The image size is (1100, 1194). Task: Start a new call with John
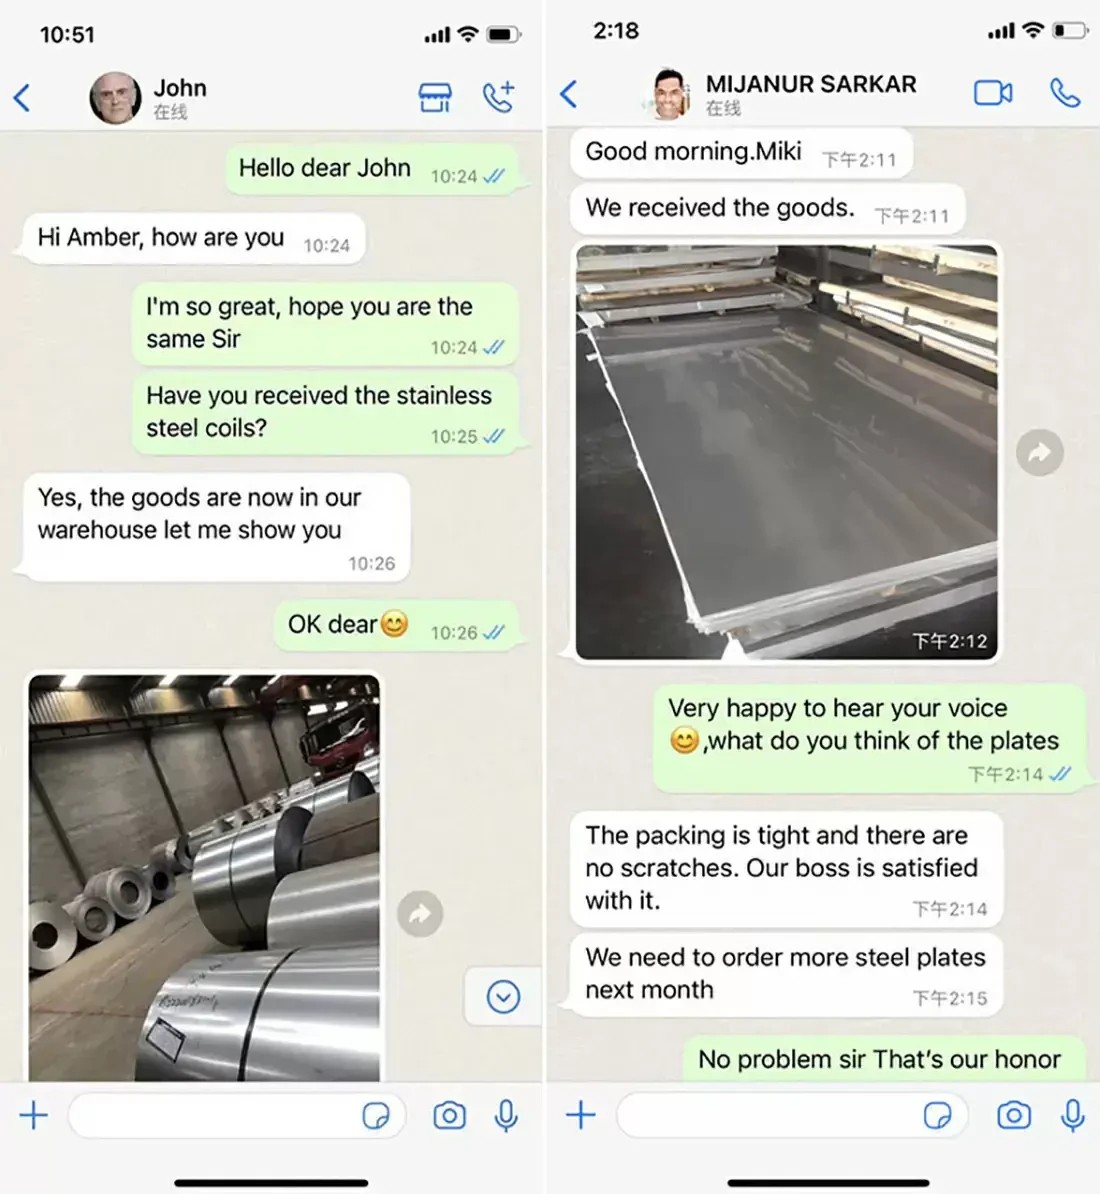[x=499, y=97]
